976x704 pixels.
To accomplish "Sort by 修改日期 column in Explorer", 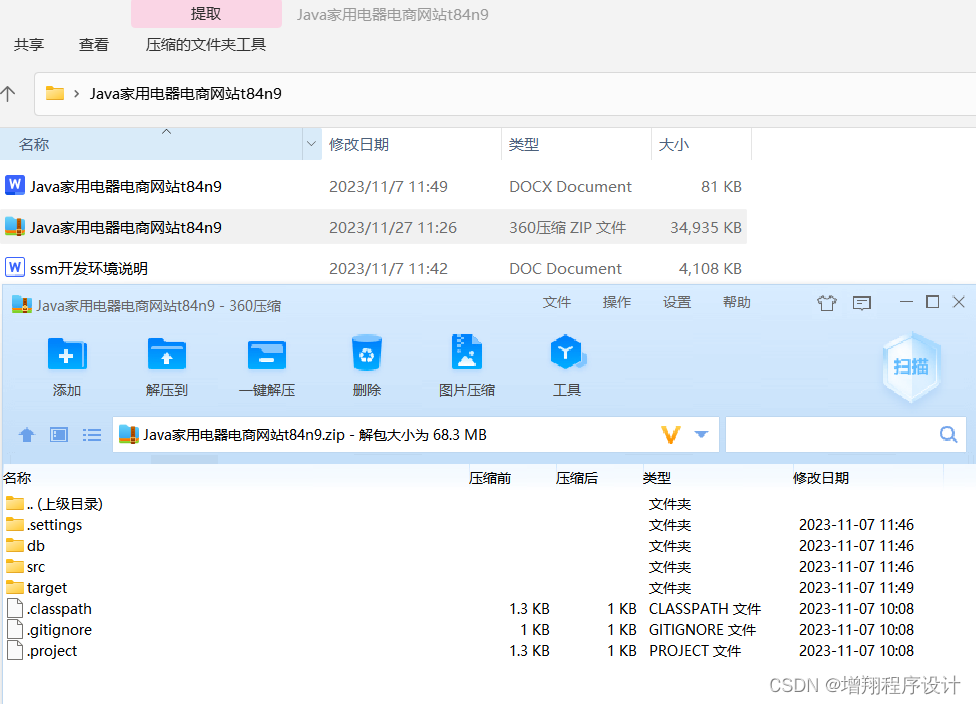I will point(411,144).
